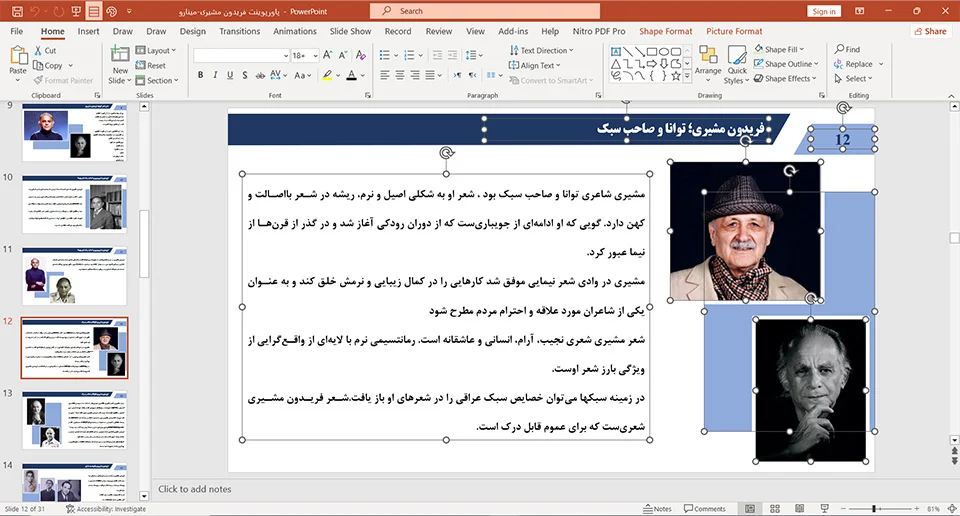Viewport: 960px width, 516px height.
Task: Click the Start From Beginning quick access icon
Action: pos(76,11)
